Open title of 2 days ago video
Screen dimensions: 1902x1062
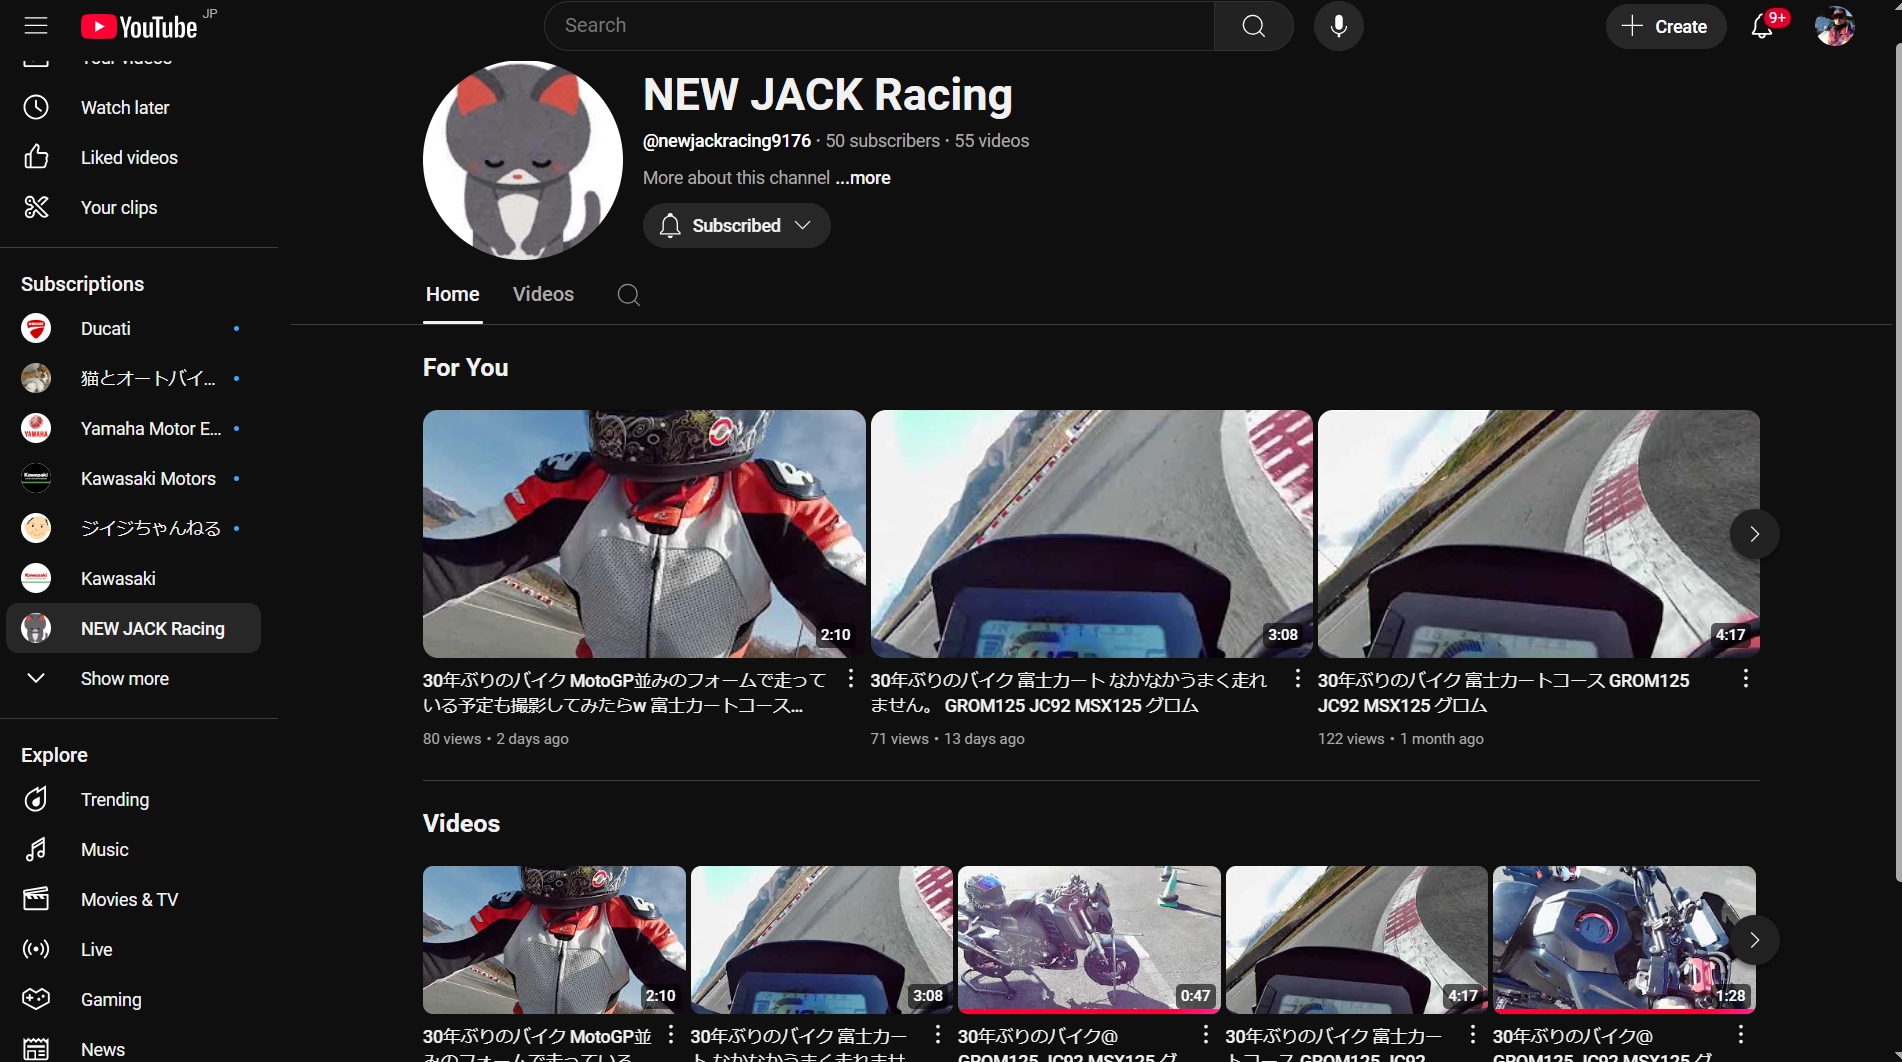pos(625,692)
